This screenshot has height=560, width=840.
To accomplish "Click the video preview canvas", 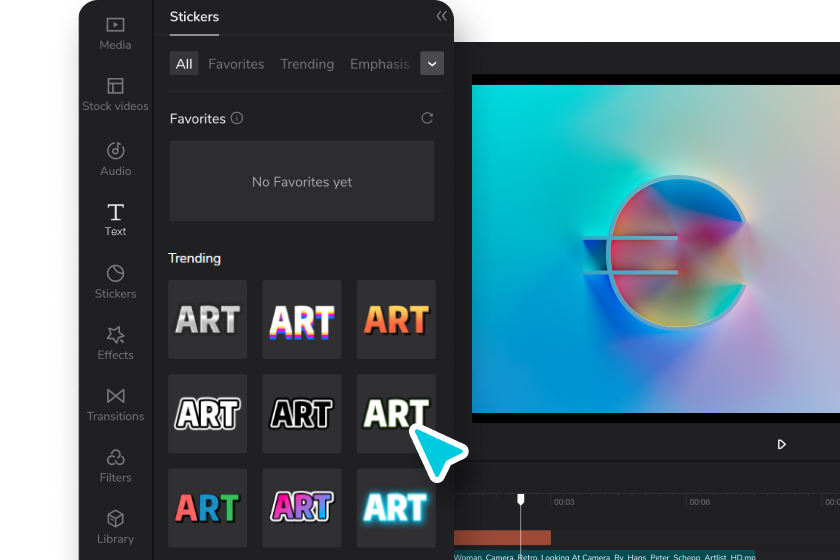I will coord(656,249).
